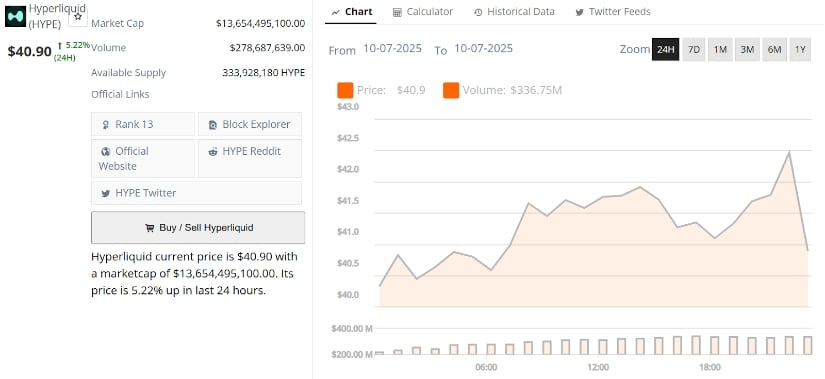This screenshot has height=379, width=825.
Task: Open the HYPE Reddit link
Action: click(x=250, y=158)
